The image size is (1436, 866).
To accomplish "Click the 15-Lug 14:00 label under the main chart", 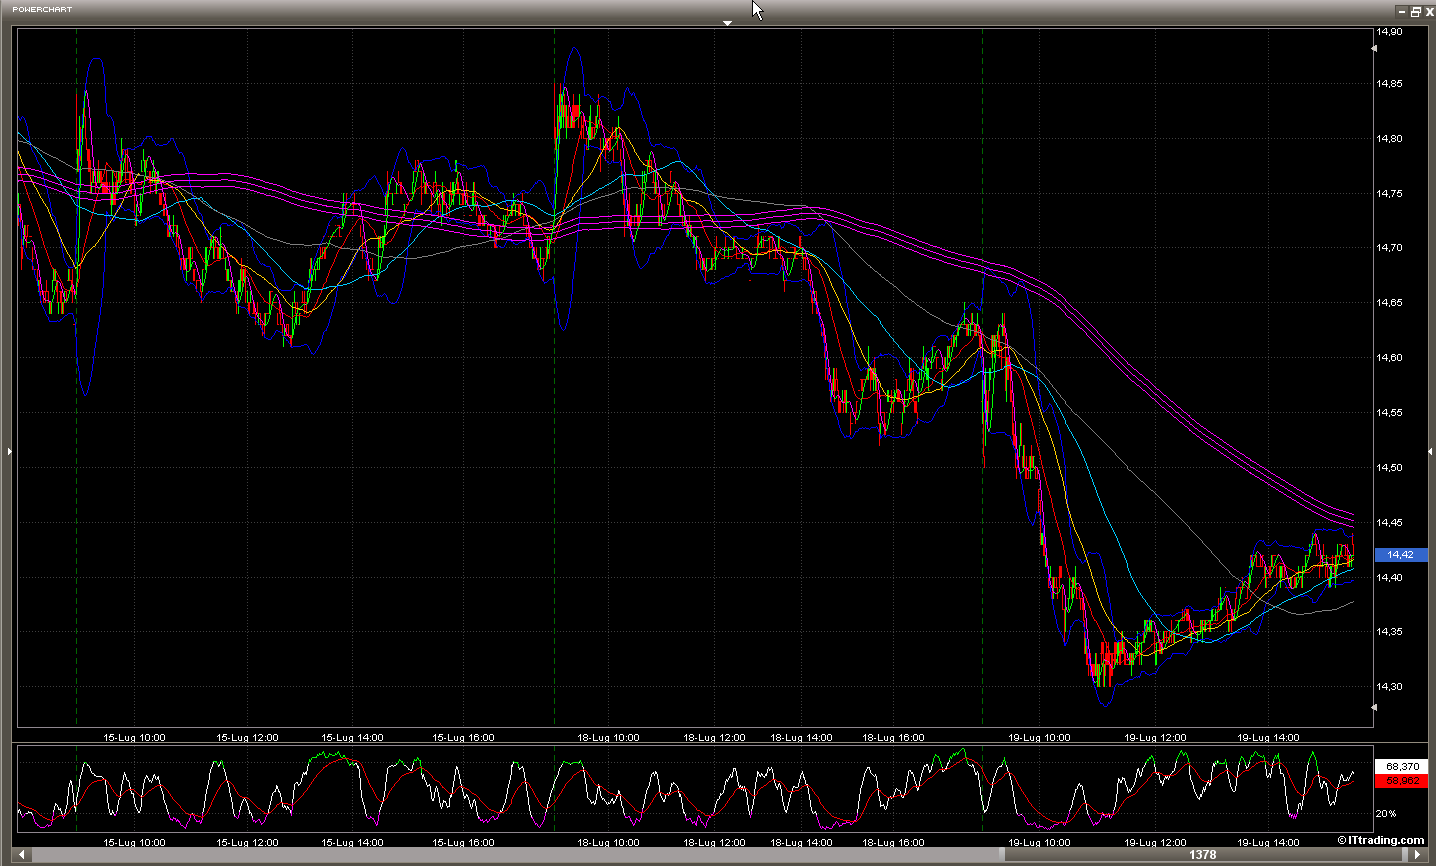I will [x=352, y=738].
